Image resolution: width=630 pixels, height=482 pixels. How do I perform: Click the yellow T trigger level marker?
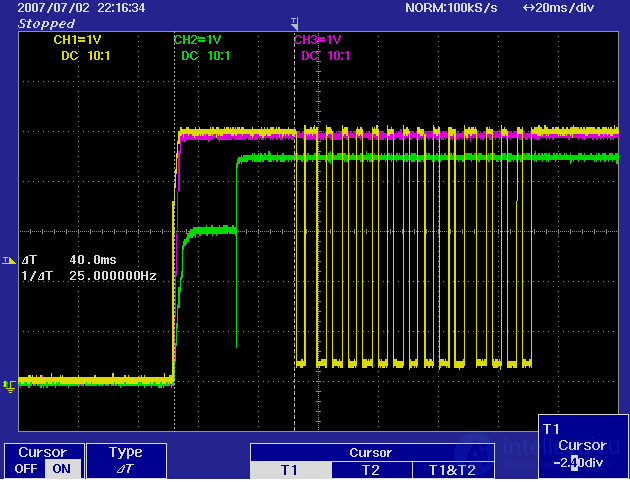tap(8, 260)
